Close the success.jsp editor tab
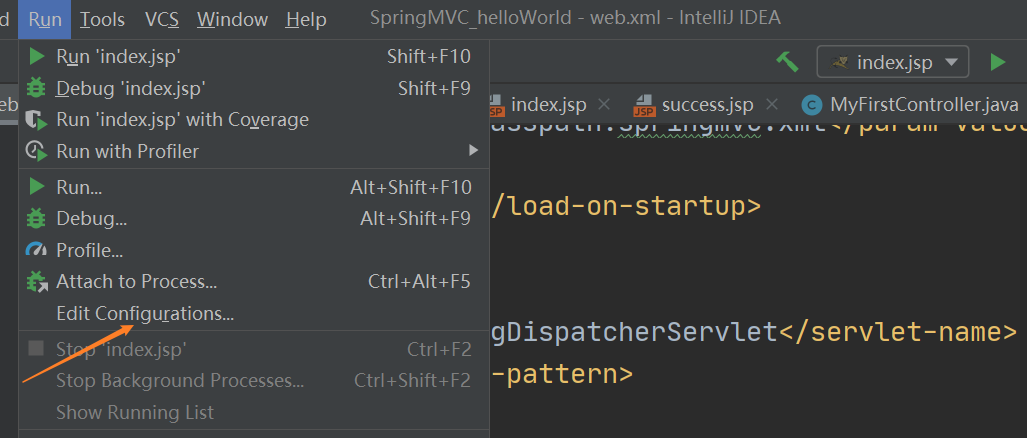 772,103
